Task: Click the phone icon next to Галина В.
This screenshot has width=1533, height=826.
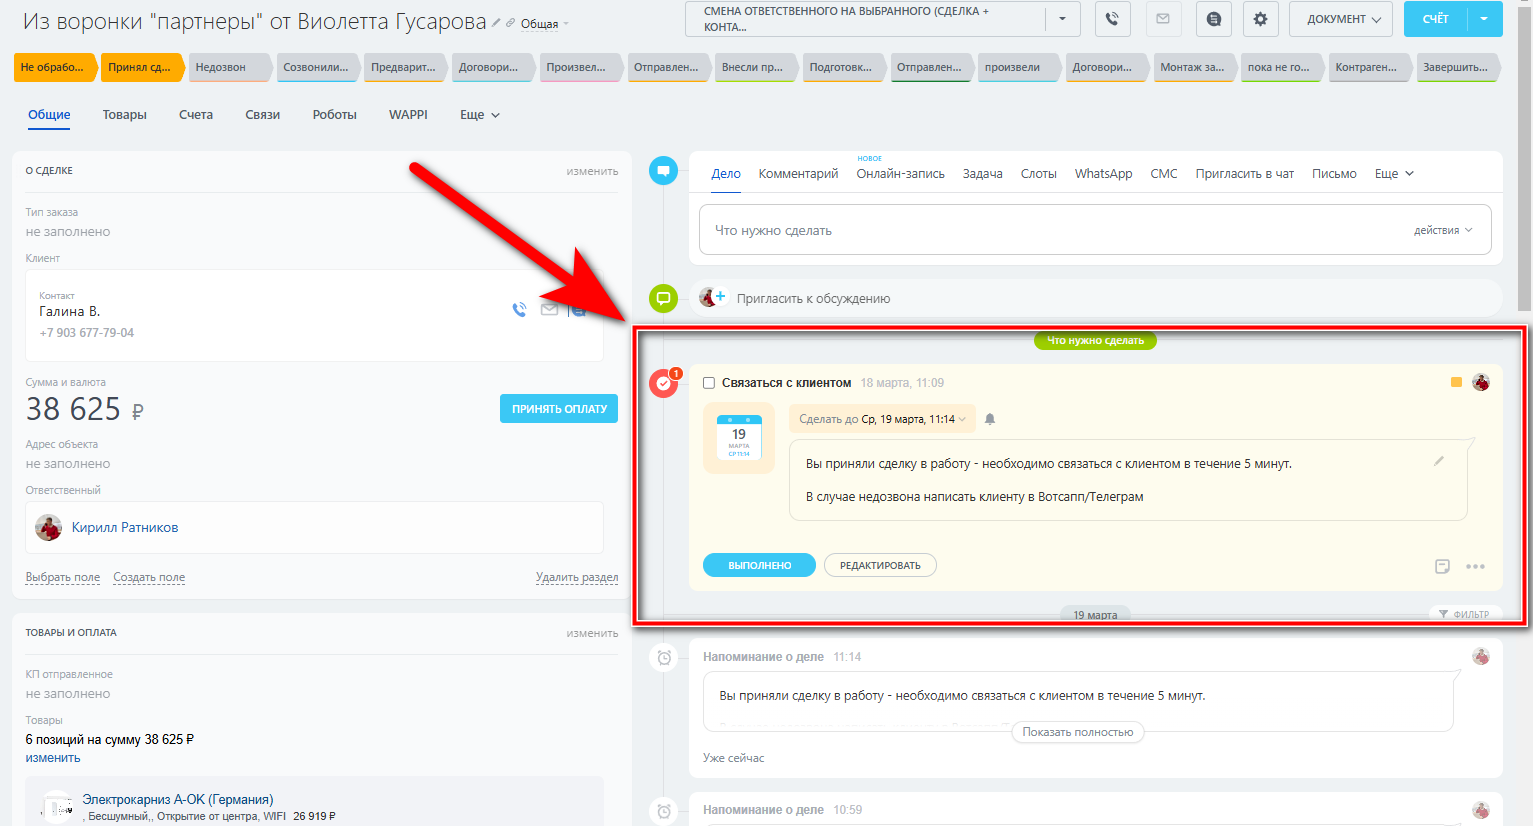Action: click(519, 310)
